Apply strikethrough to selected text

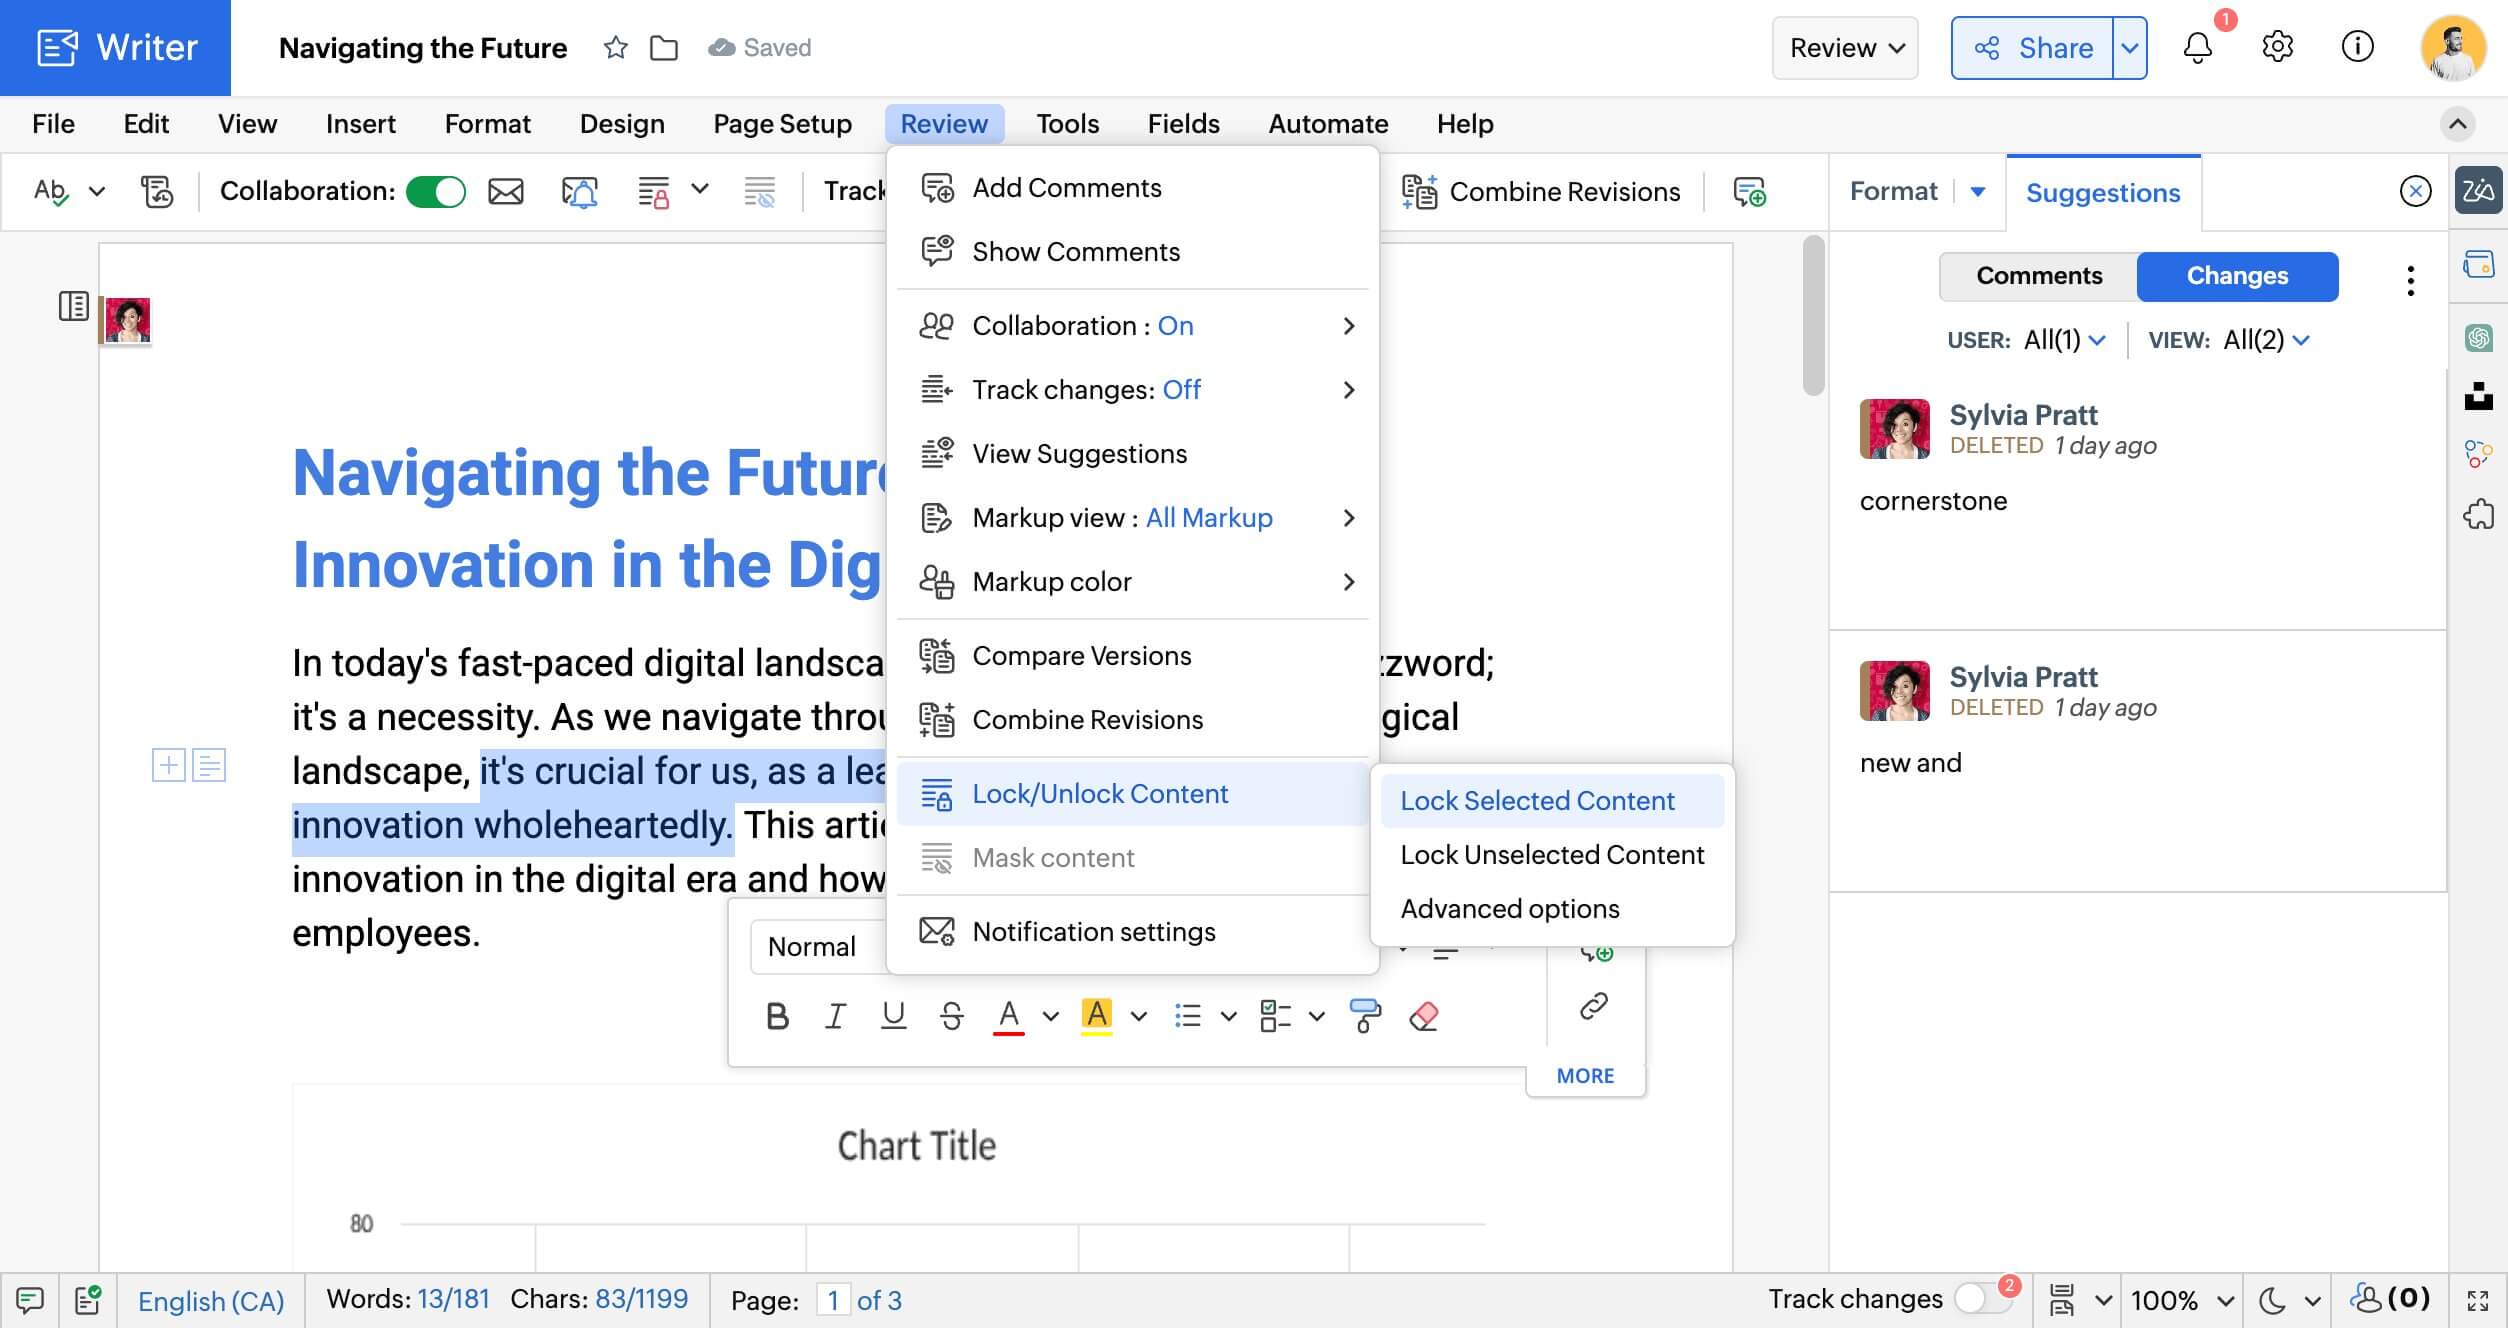951,1016
